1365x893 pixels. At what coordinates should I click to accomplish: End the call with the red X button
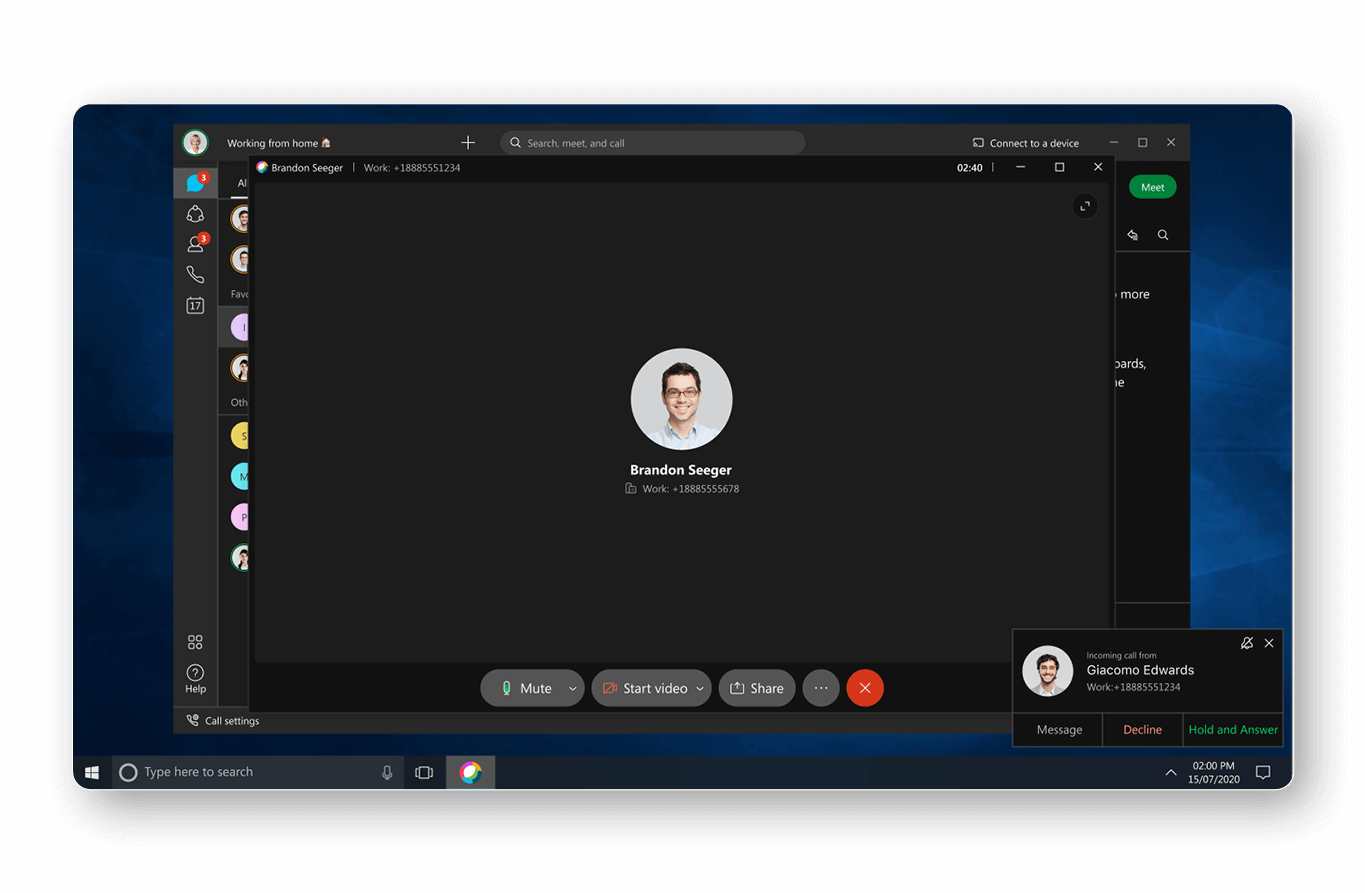pyautogui.click(x=865, y=688)
